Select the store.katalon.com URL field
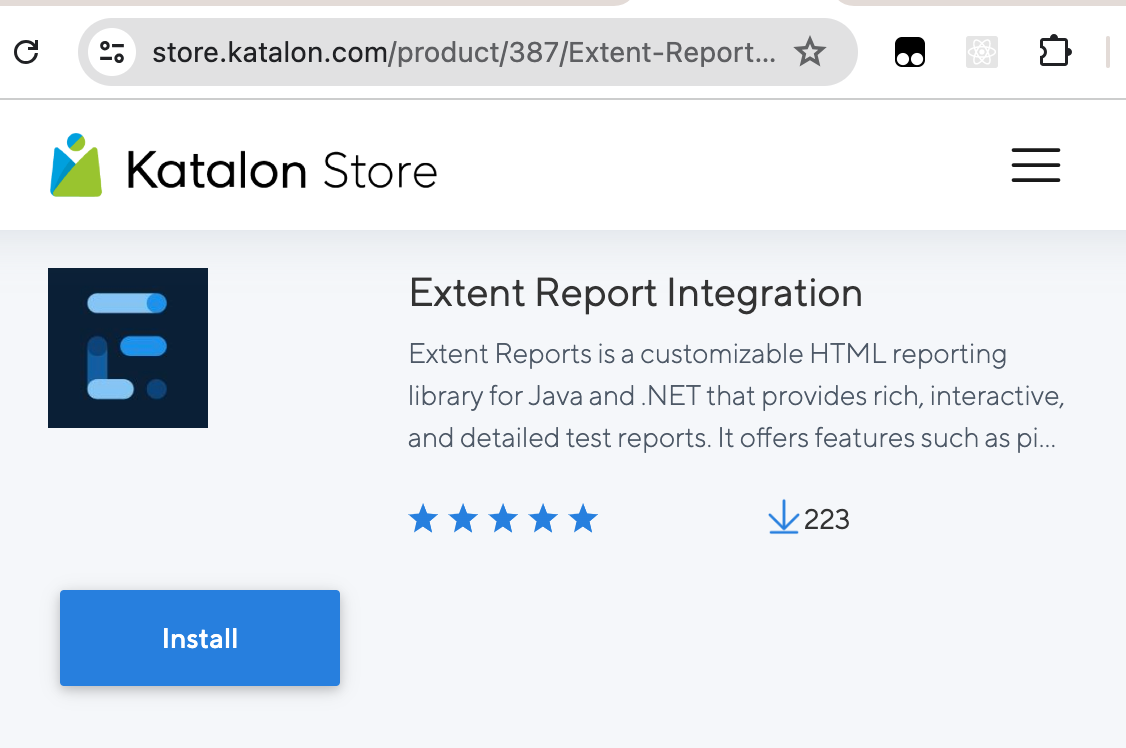Viewport: 1126px width, 748px height. [463, 52]
